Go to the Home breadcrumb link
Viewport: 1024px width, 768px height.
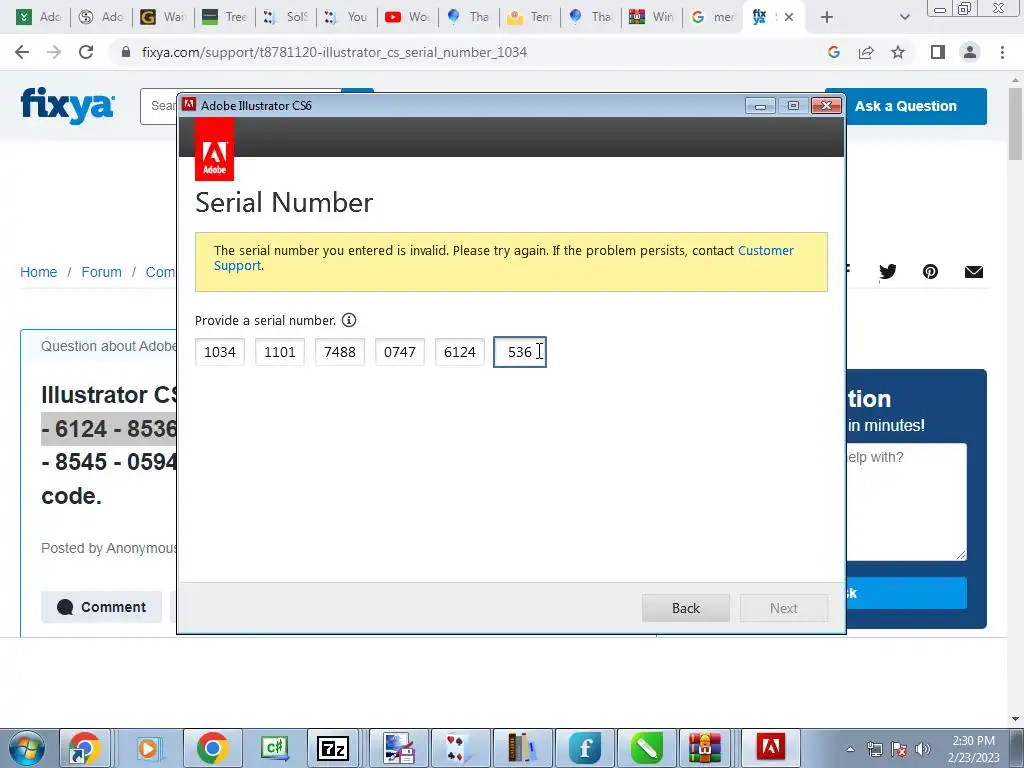[x=39, y=272]
